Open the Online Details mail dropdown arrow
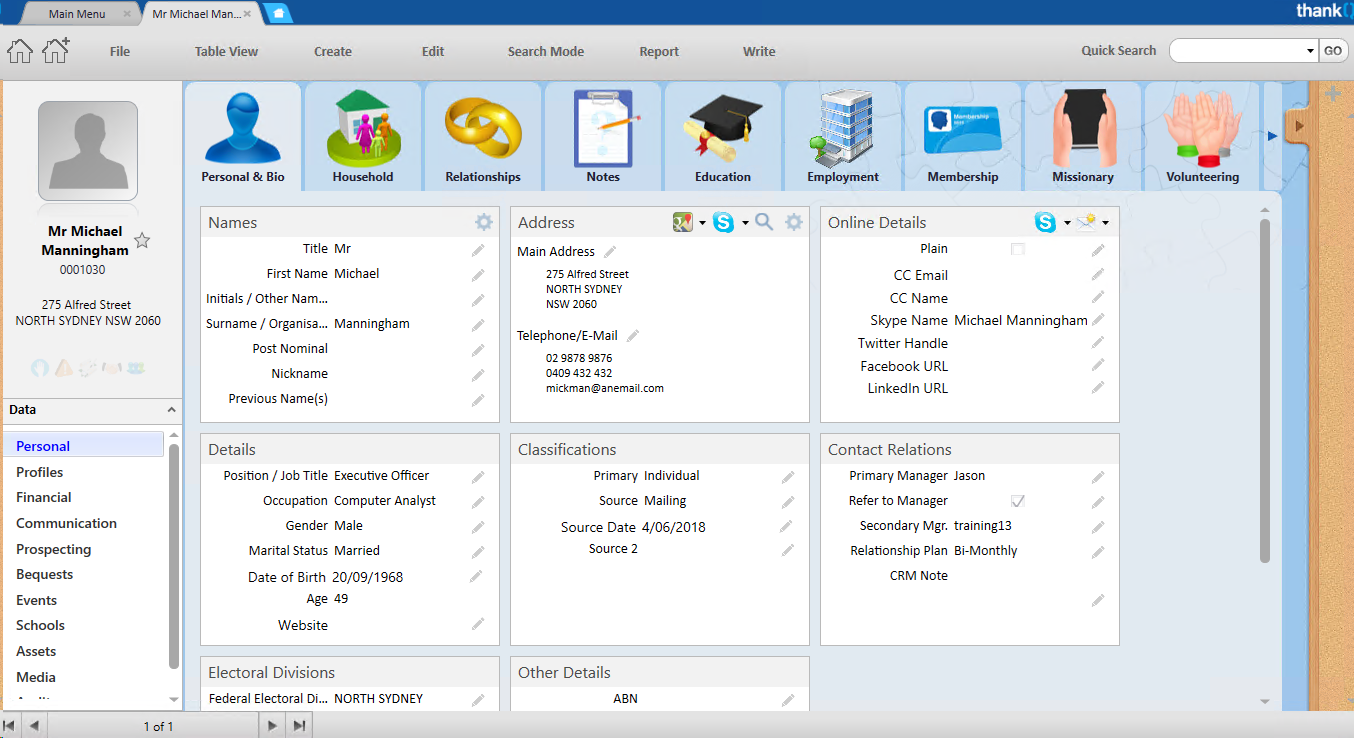1354x738 pixels. (x=1105, y=223)
